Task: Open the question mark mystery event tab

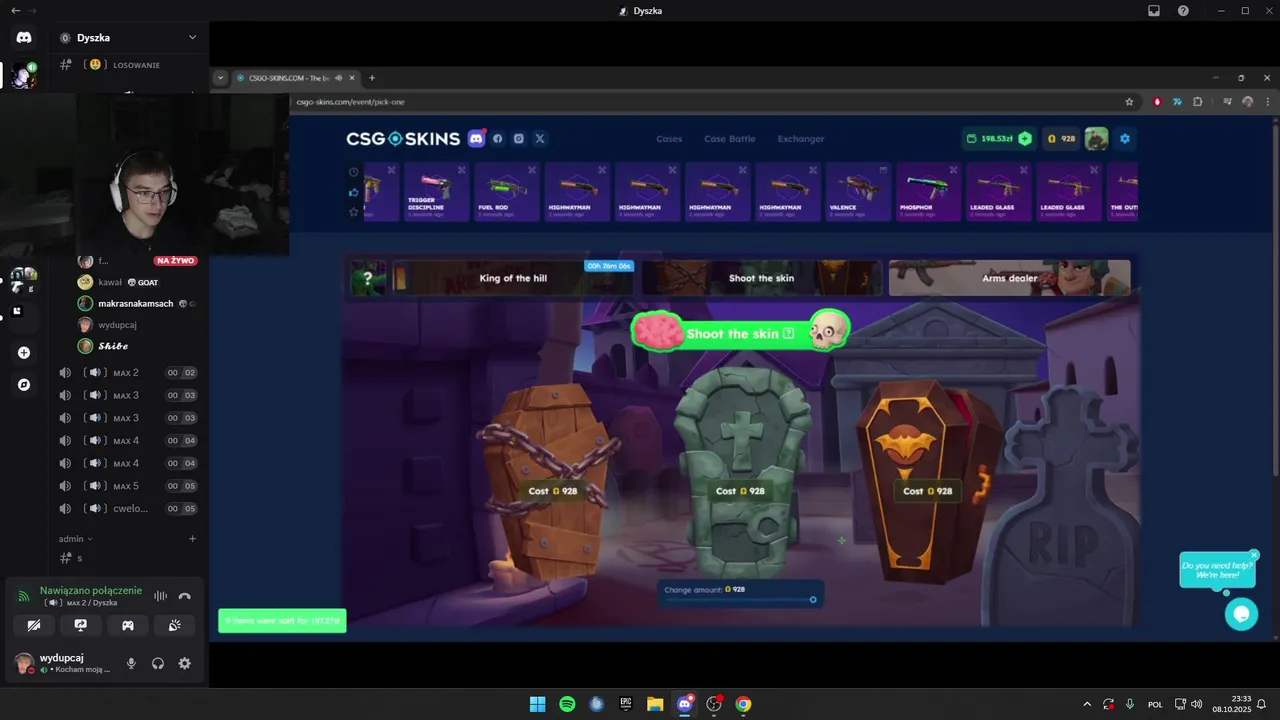Action: 368,278
